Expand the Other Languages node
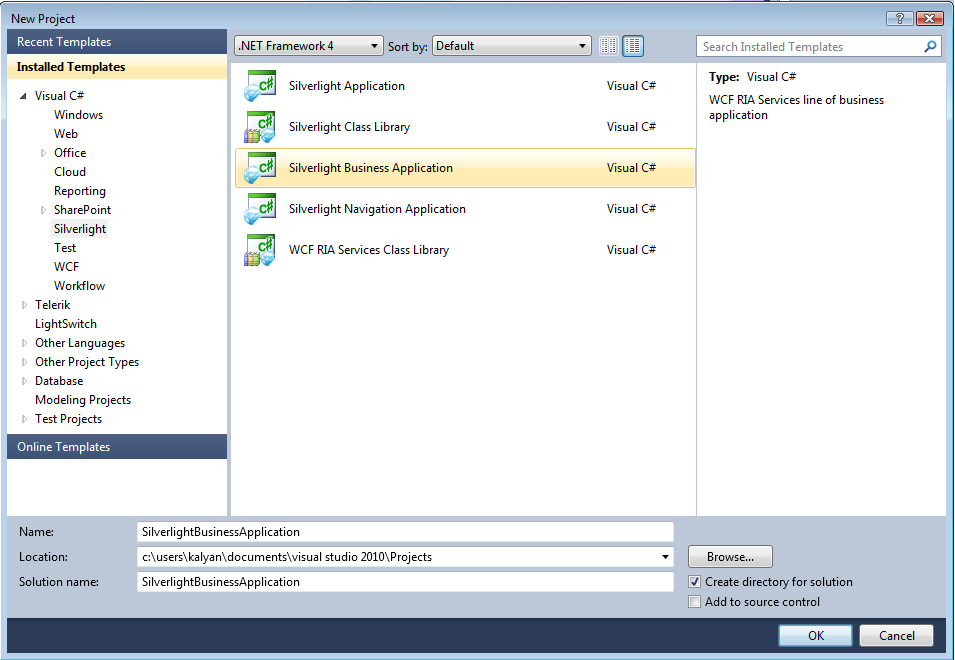The width and height of the screenshot is (955, 660). [24, 343]
